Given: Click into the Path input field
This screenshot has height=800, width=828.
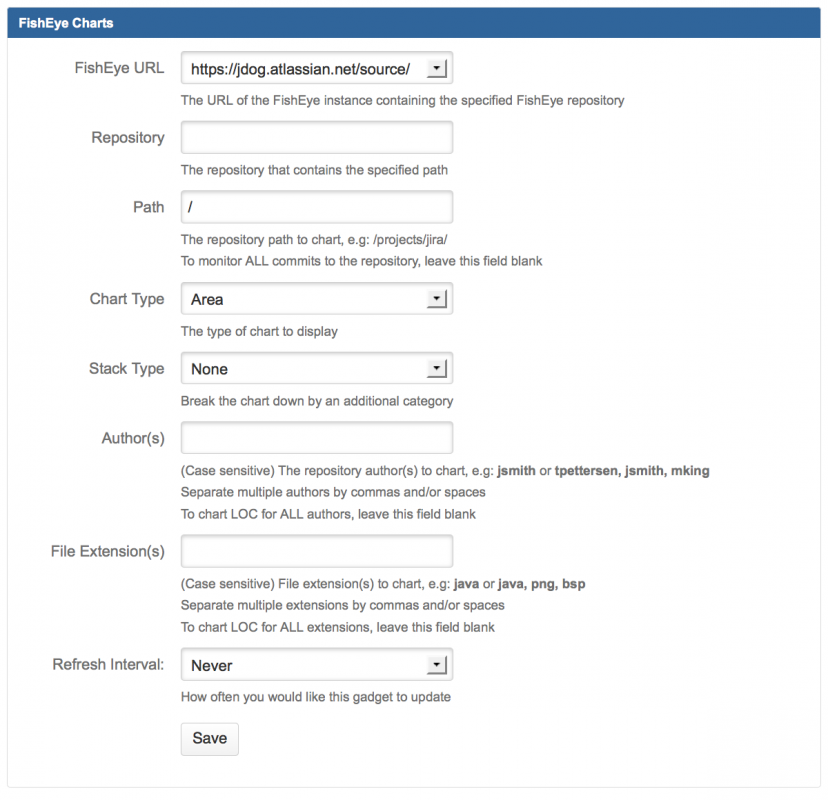Looking at the screenshot, I should [x=316, y=207].
